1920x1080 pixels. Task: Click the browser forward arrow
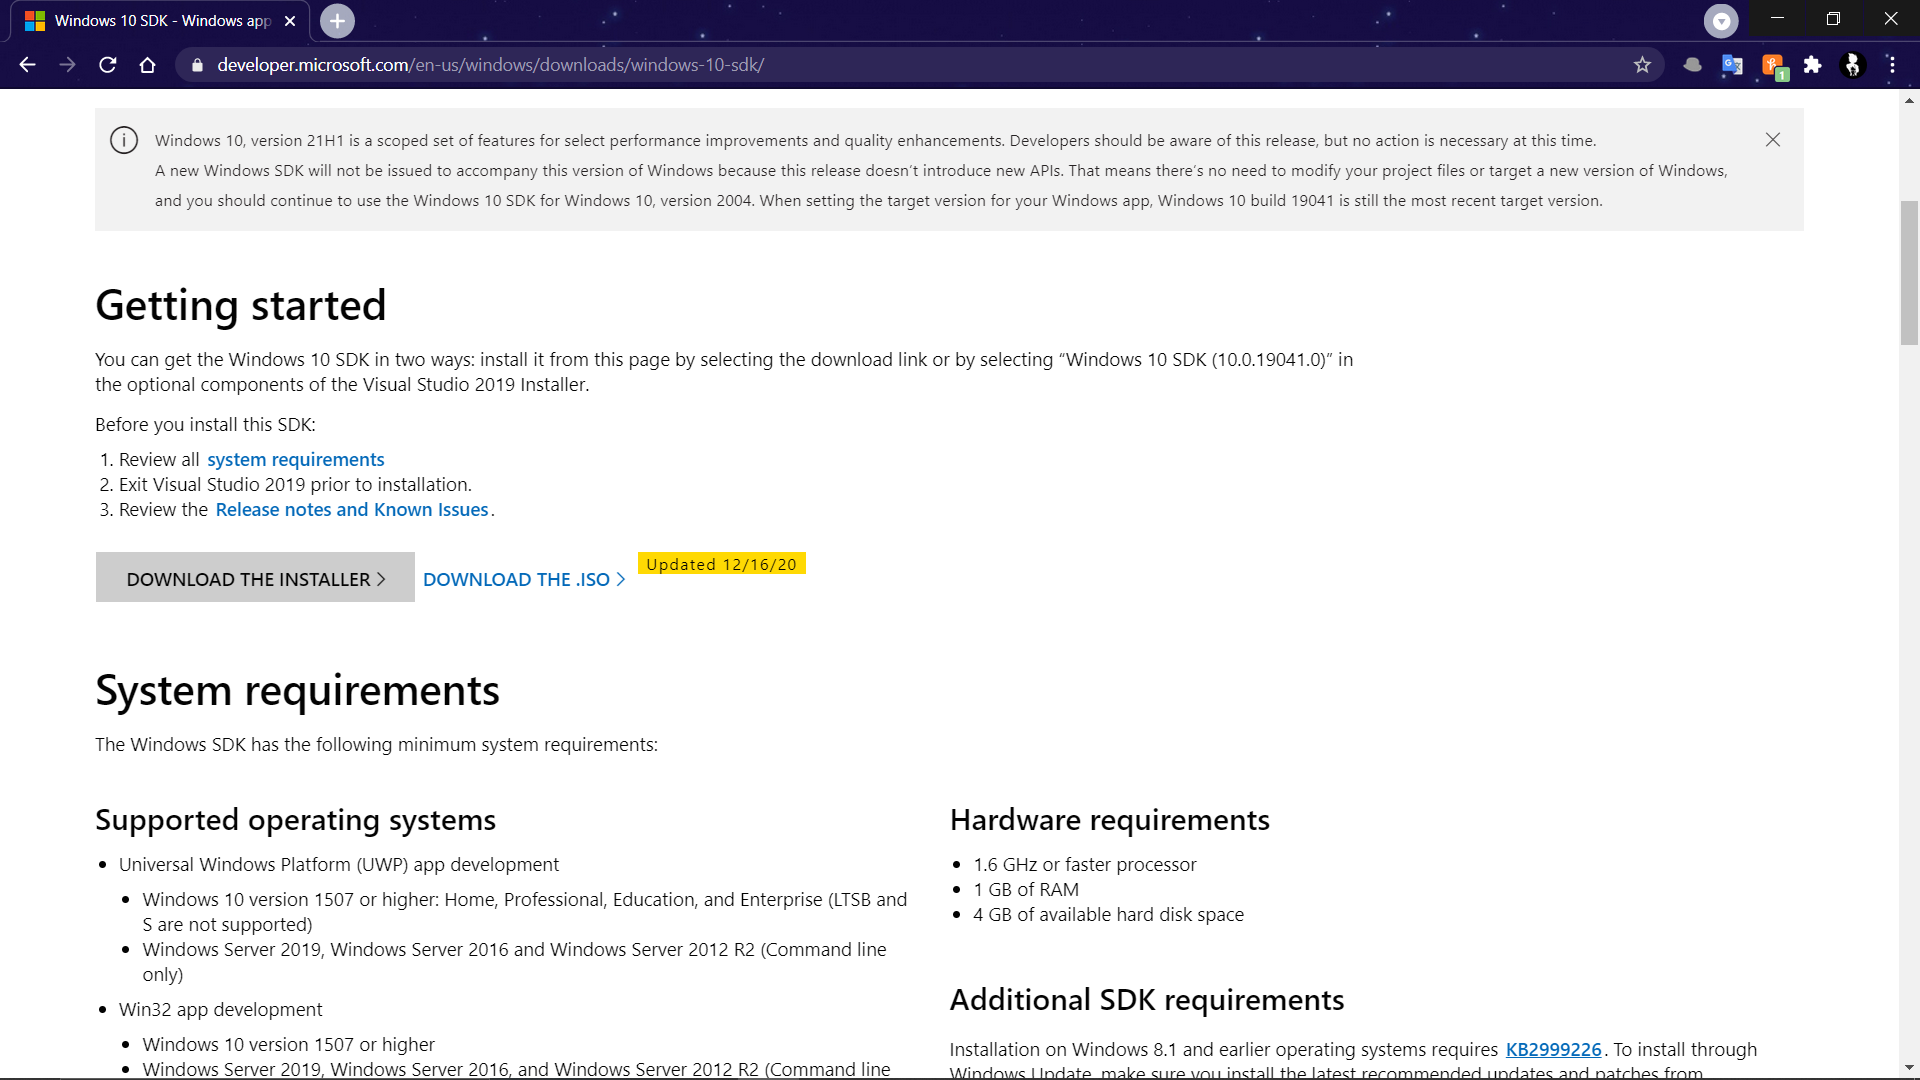[67, 65]
